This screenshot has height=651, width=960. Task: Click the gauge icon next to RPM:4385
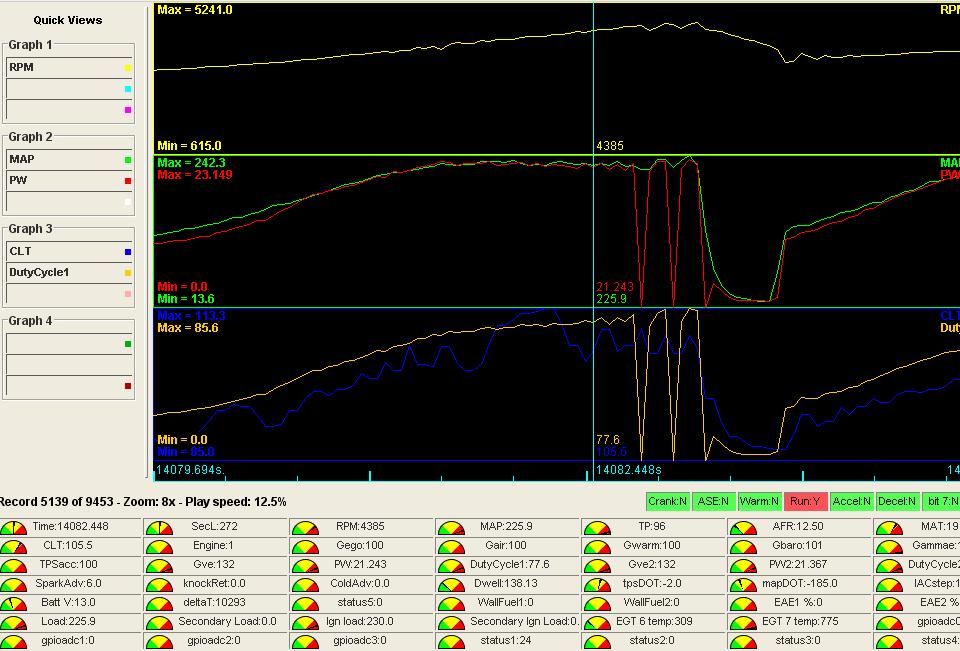click(x=304, y=527)
